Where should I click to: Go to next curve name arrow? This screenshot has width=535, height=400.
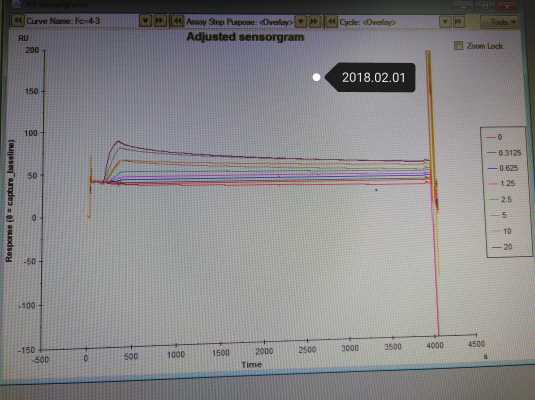point(159,21)
